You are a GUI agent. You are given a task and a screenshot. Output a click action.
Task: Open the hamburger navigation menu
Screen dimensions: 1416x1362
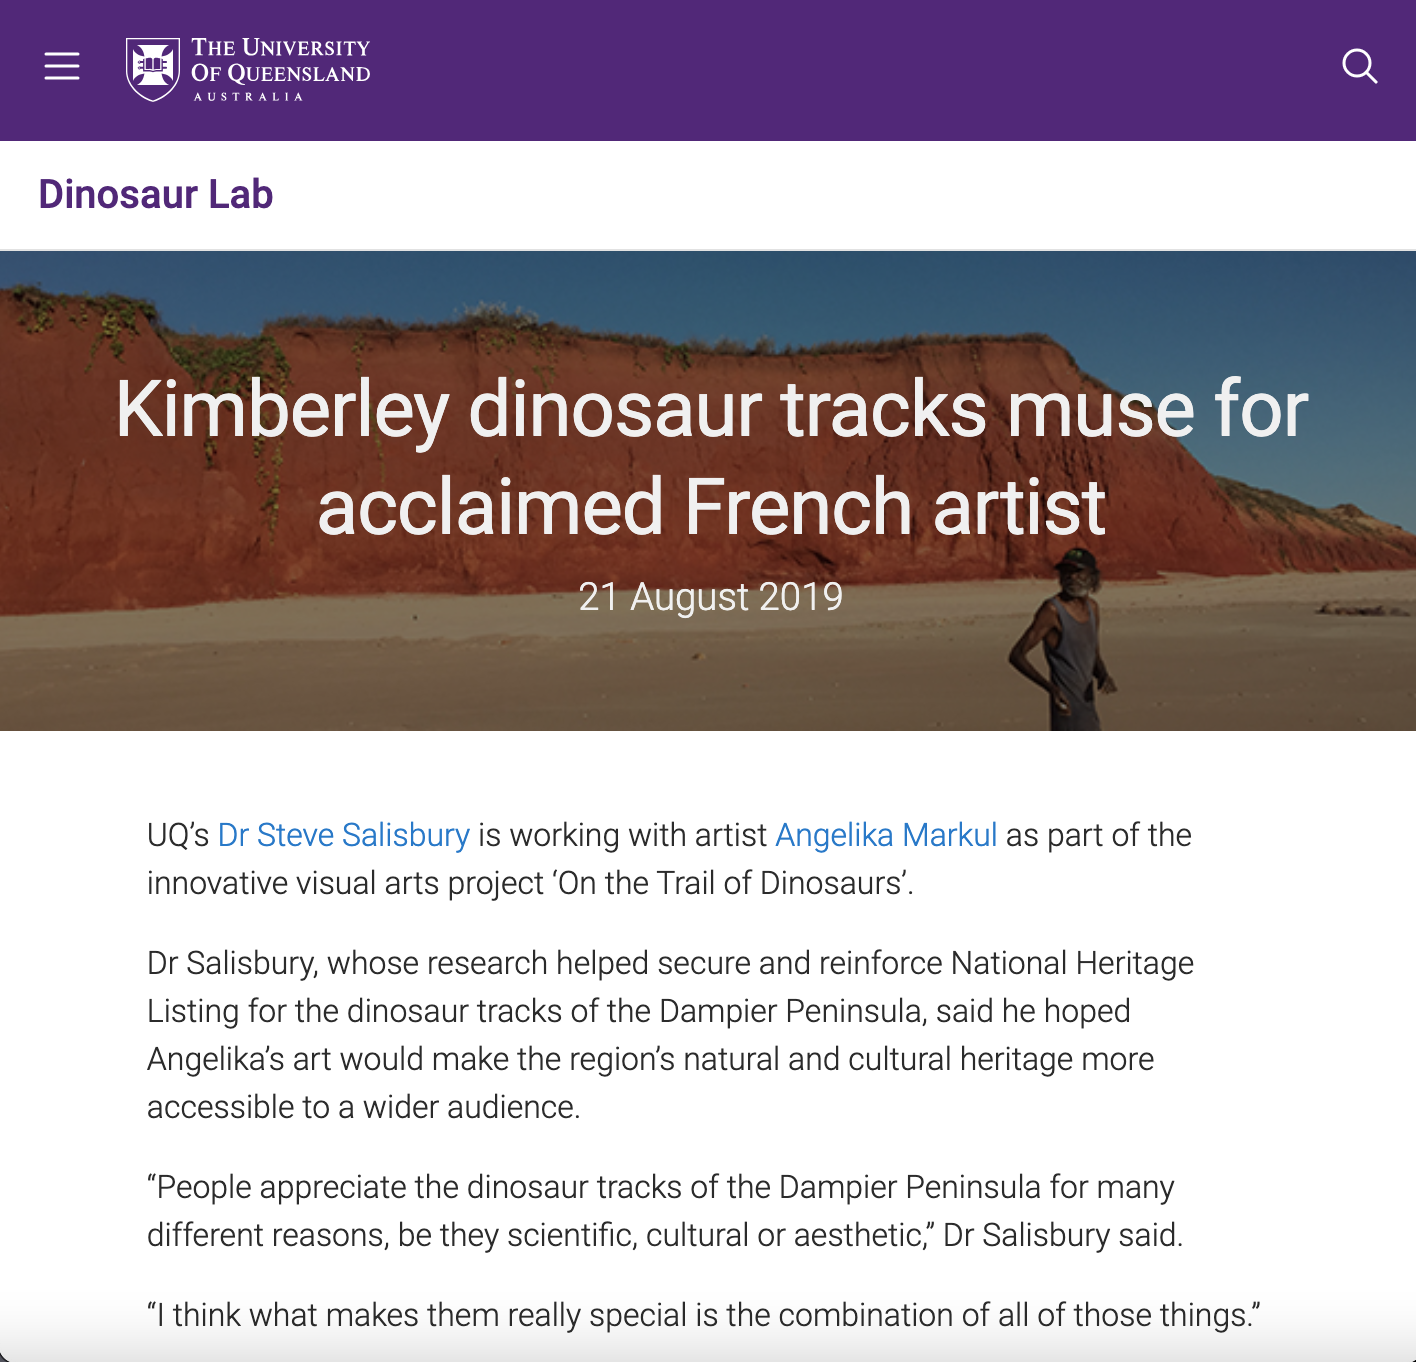point(62,66)
